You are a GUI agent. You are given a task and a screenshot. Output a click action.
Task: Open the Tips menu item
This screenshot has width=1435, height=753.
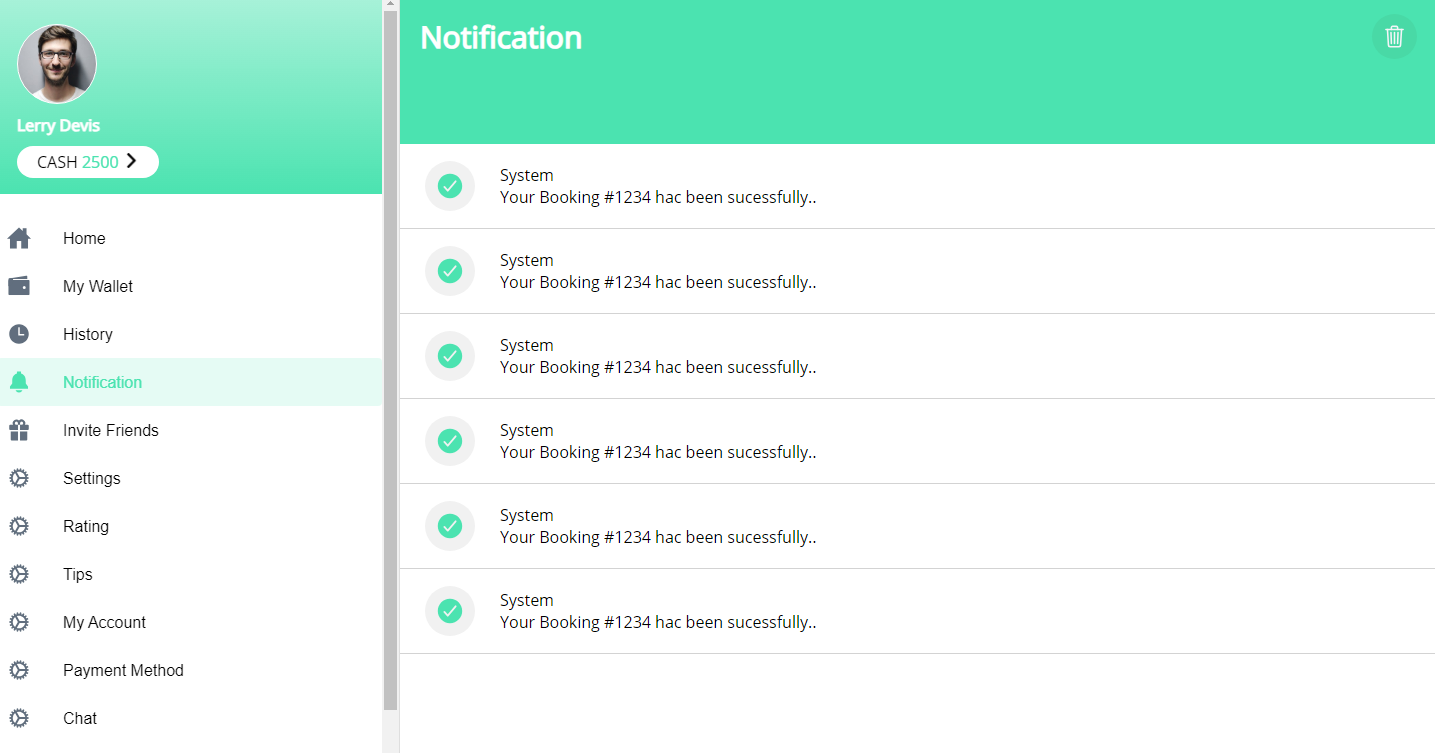pos(78,574)
